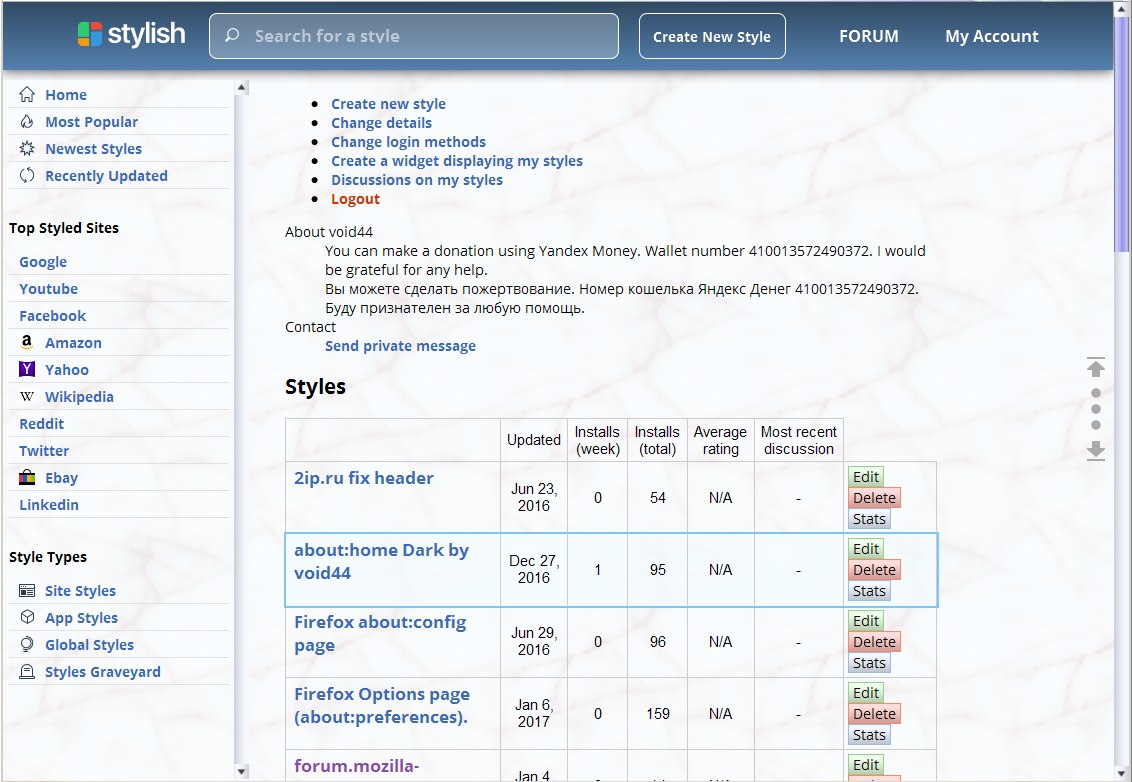View Stats for about:home Dark
Viewport: 1132px width, 782px height.
[869, 591]
